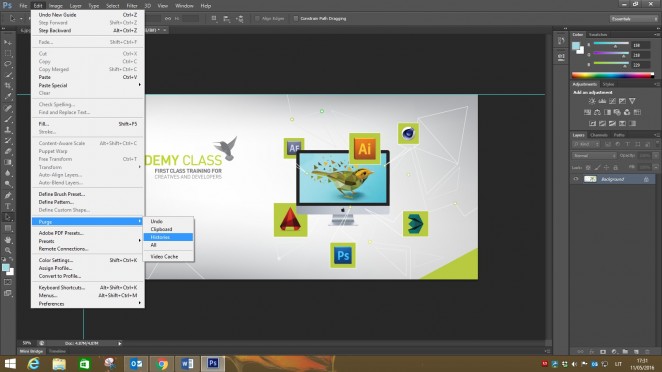Click the foreground color swatch in Color panel
The image size is (662, 372).
pos(576,46)
